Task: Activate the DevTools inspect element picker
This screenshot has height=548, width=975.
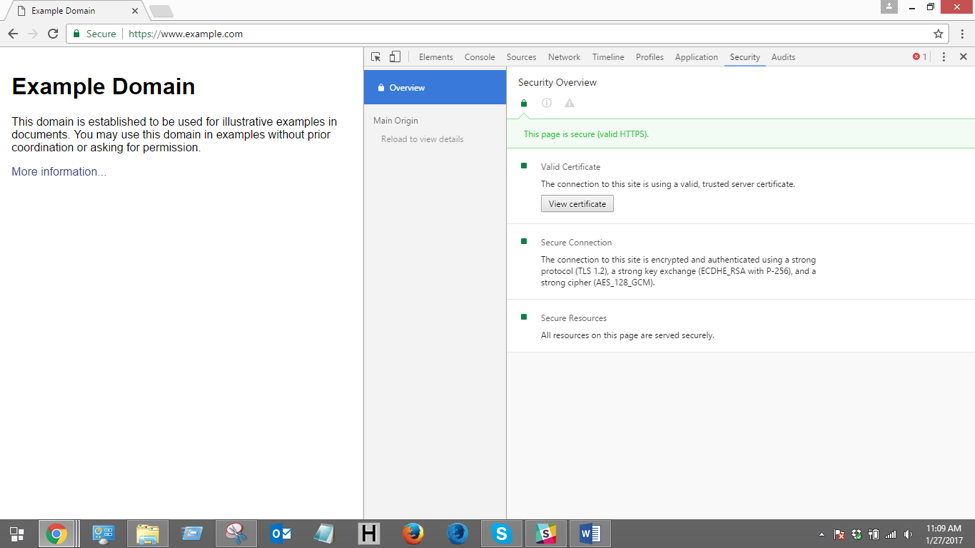Action: [x=376, y=57]
